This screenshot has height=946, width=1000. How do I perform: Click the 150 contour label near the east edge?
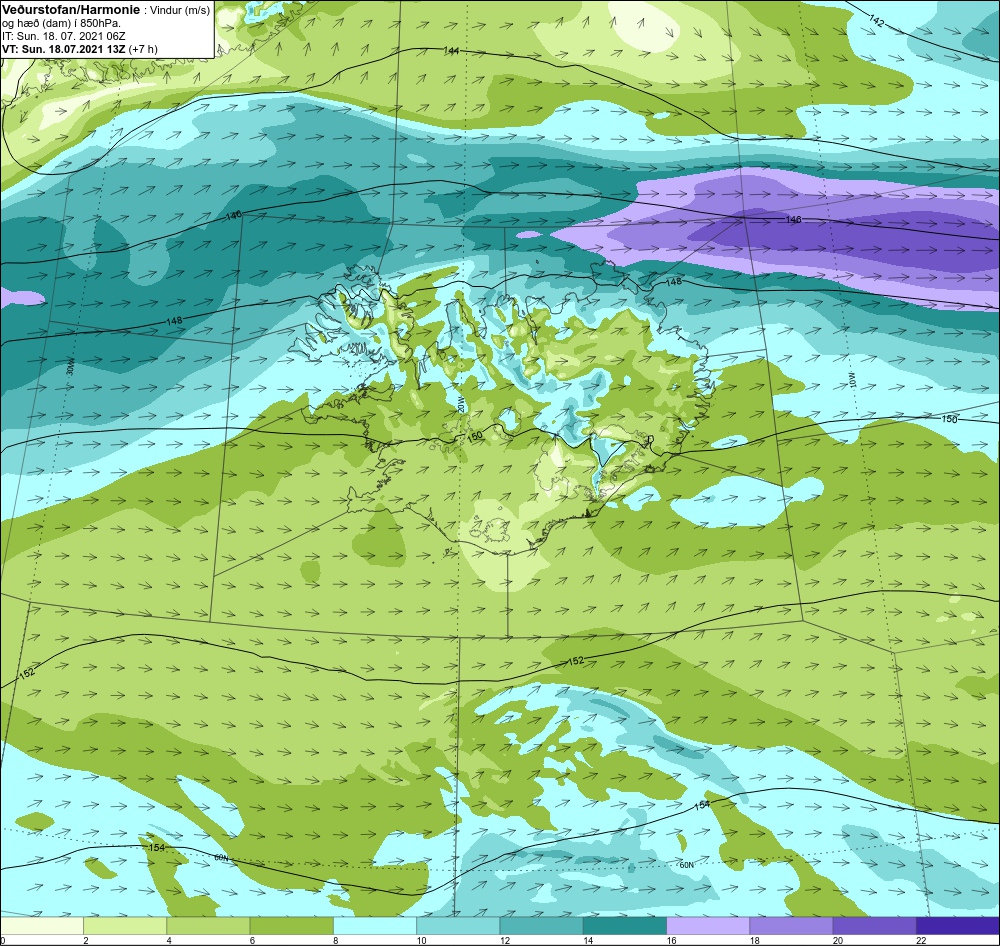(x=950, y=419)
